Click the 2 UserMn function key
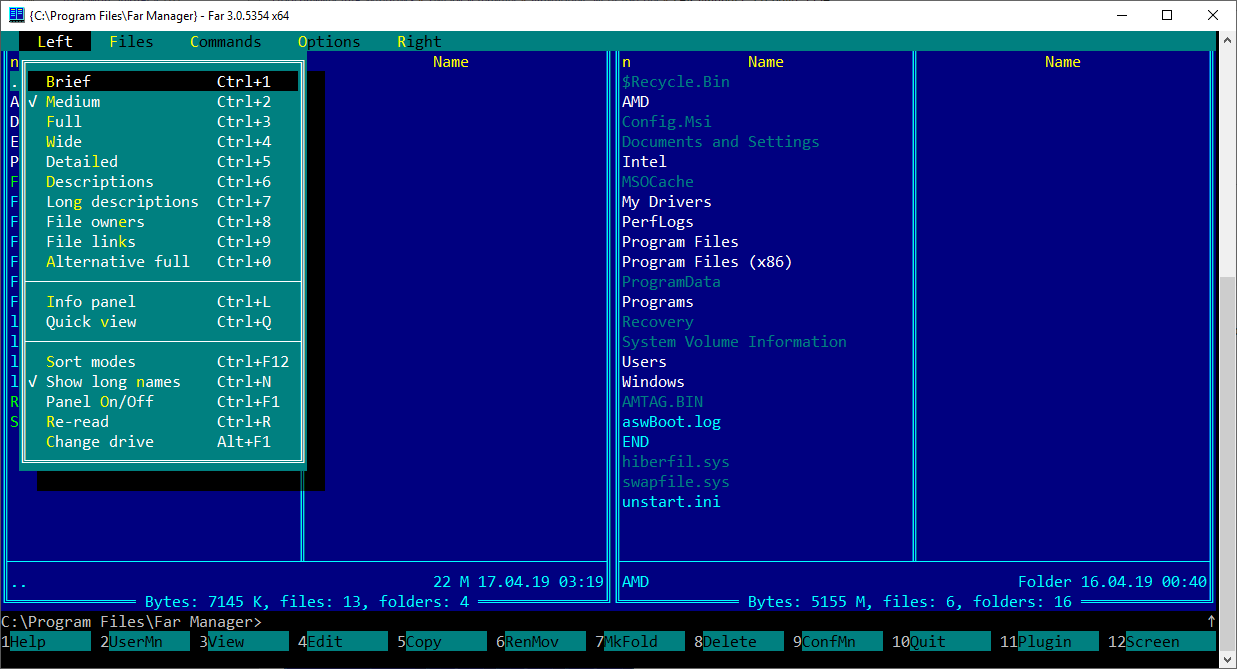The image size is (1237, 669). click(x=144, y=642)
